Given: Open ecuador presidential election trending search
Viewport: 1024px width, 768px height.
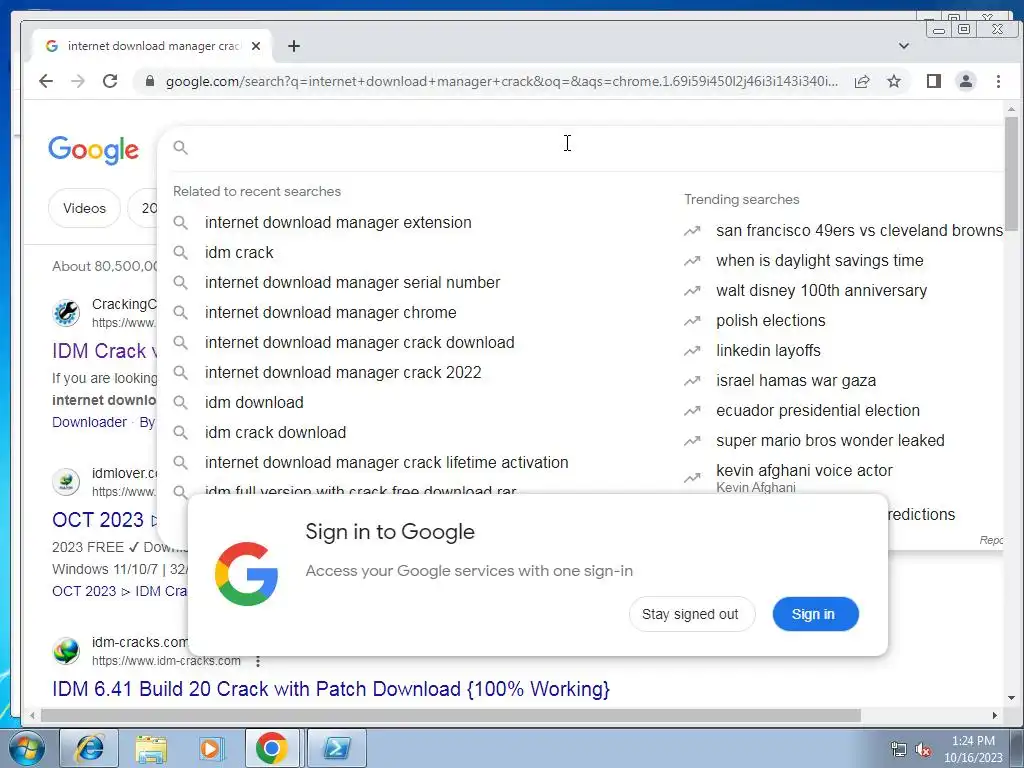Looking at the screenshot, I should pos(818,411).
